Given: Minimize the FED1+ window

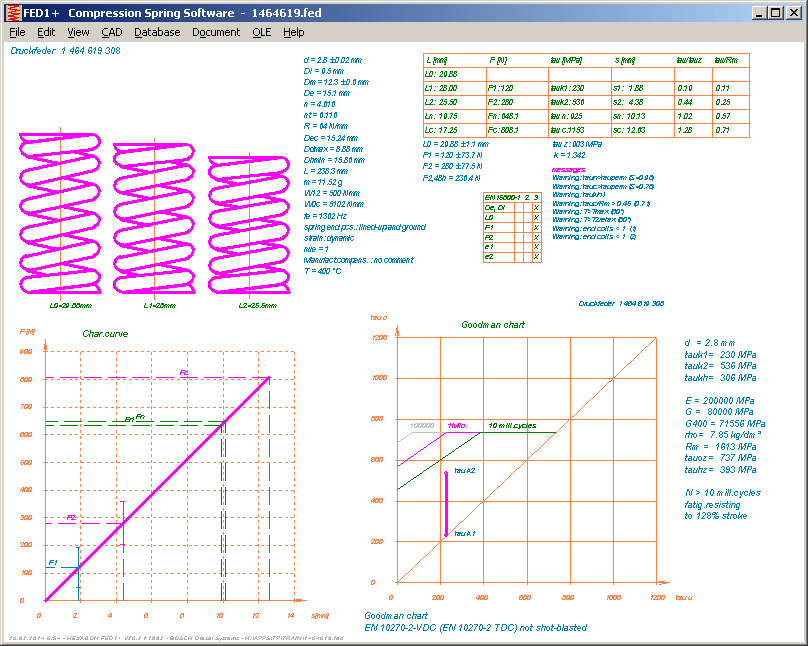Looking at the screenshot, I should pos(759,12).
